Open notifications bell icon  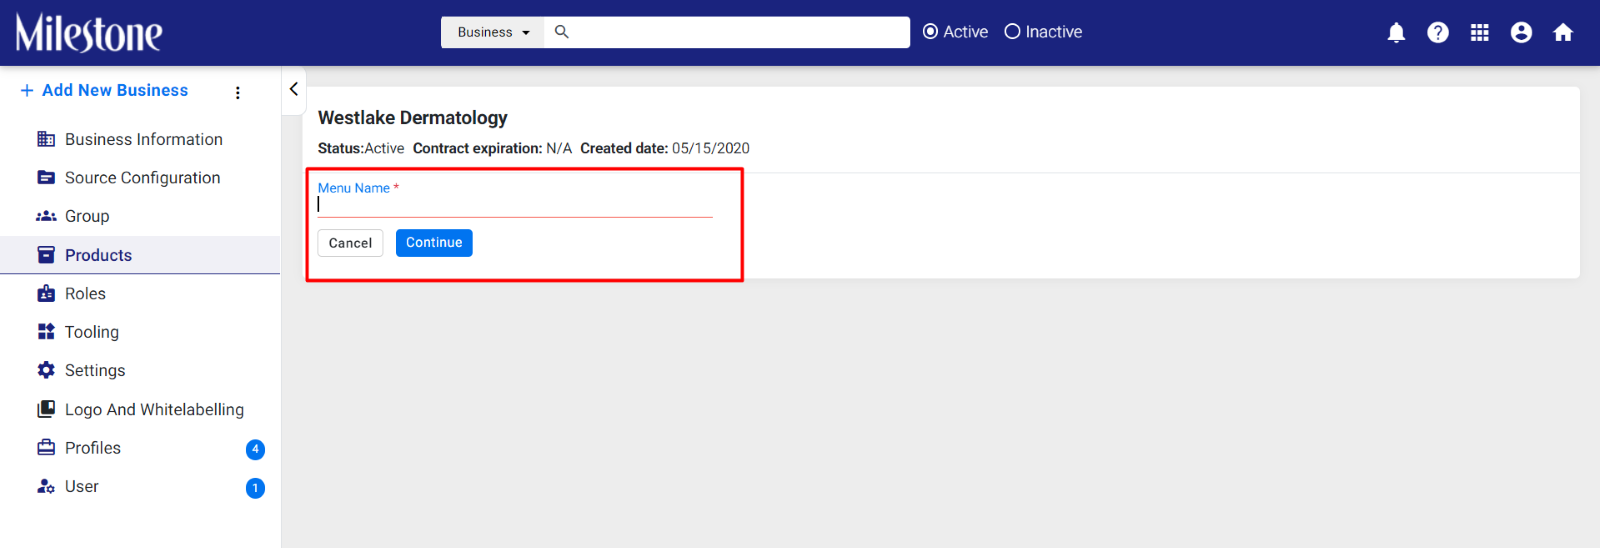(1397, 33)
